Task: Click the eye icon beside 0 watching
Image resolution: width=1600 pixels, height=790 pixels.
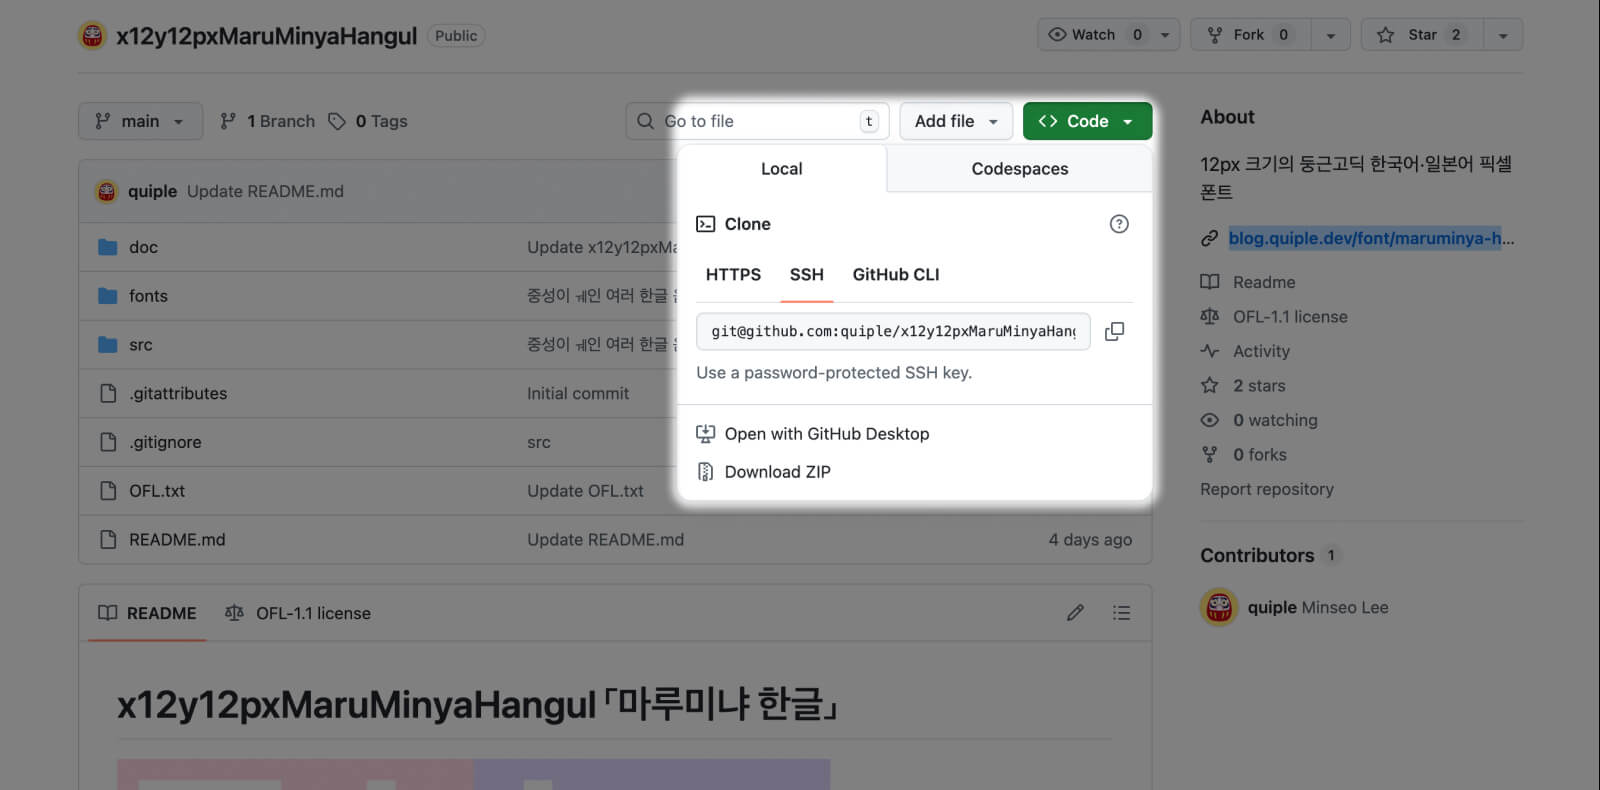Action: (x=1209, y=420)
